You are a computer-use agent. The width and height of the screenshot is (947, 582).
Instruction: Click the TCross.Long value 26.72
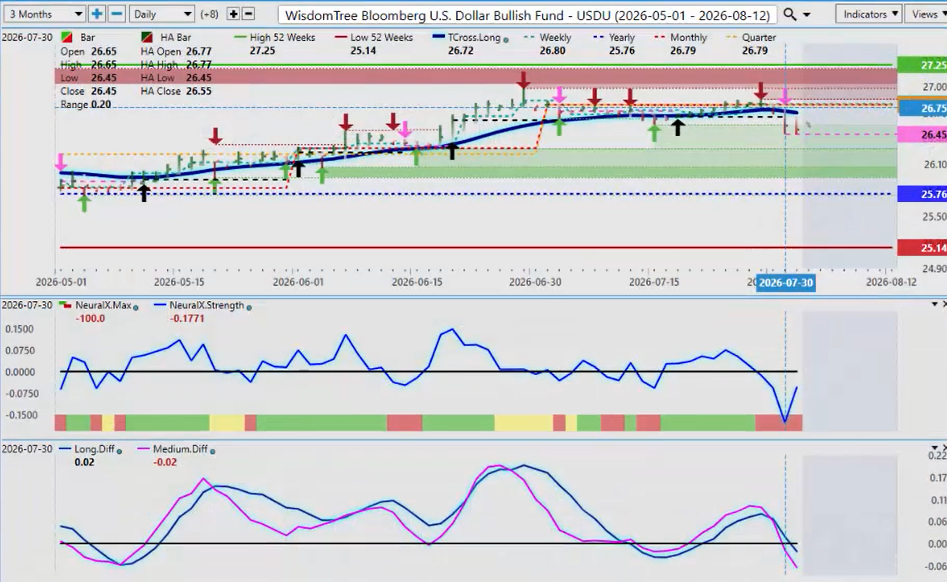[460, 51]
